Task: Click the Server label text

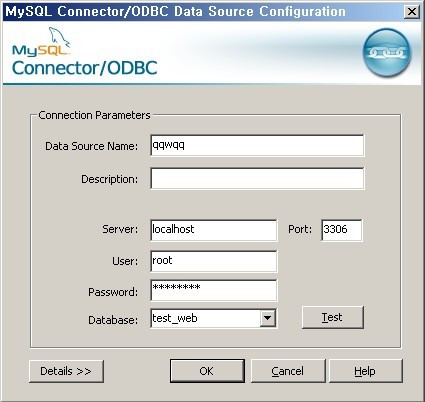Action: click(120, 229)
